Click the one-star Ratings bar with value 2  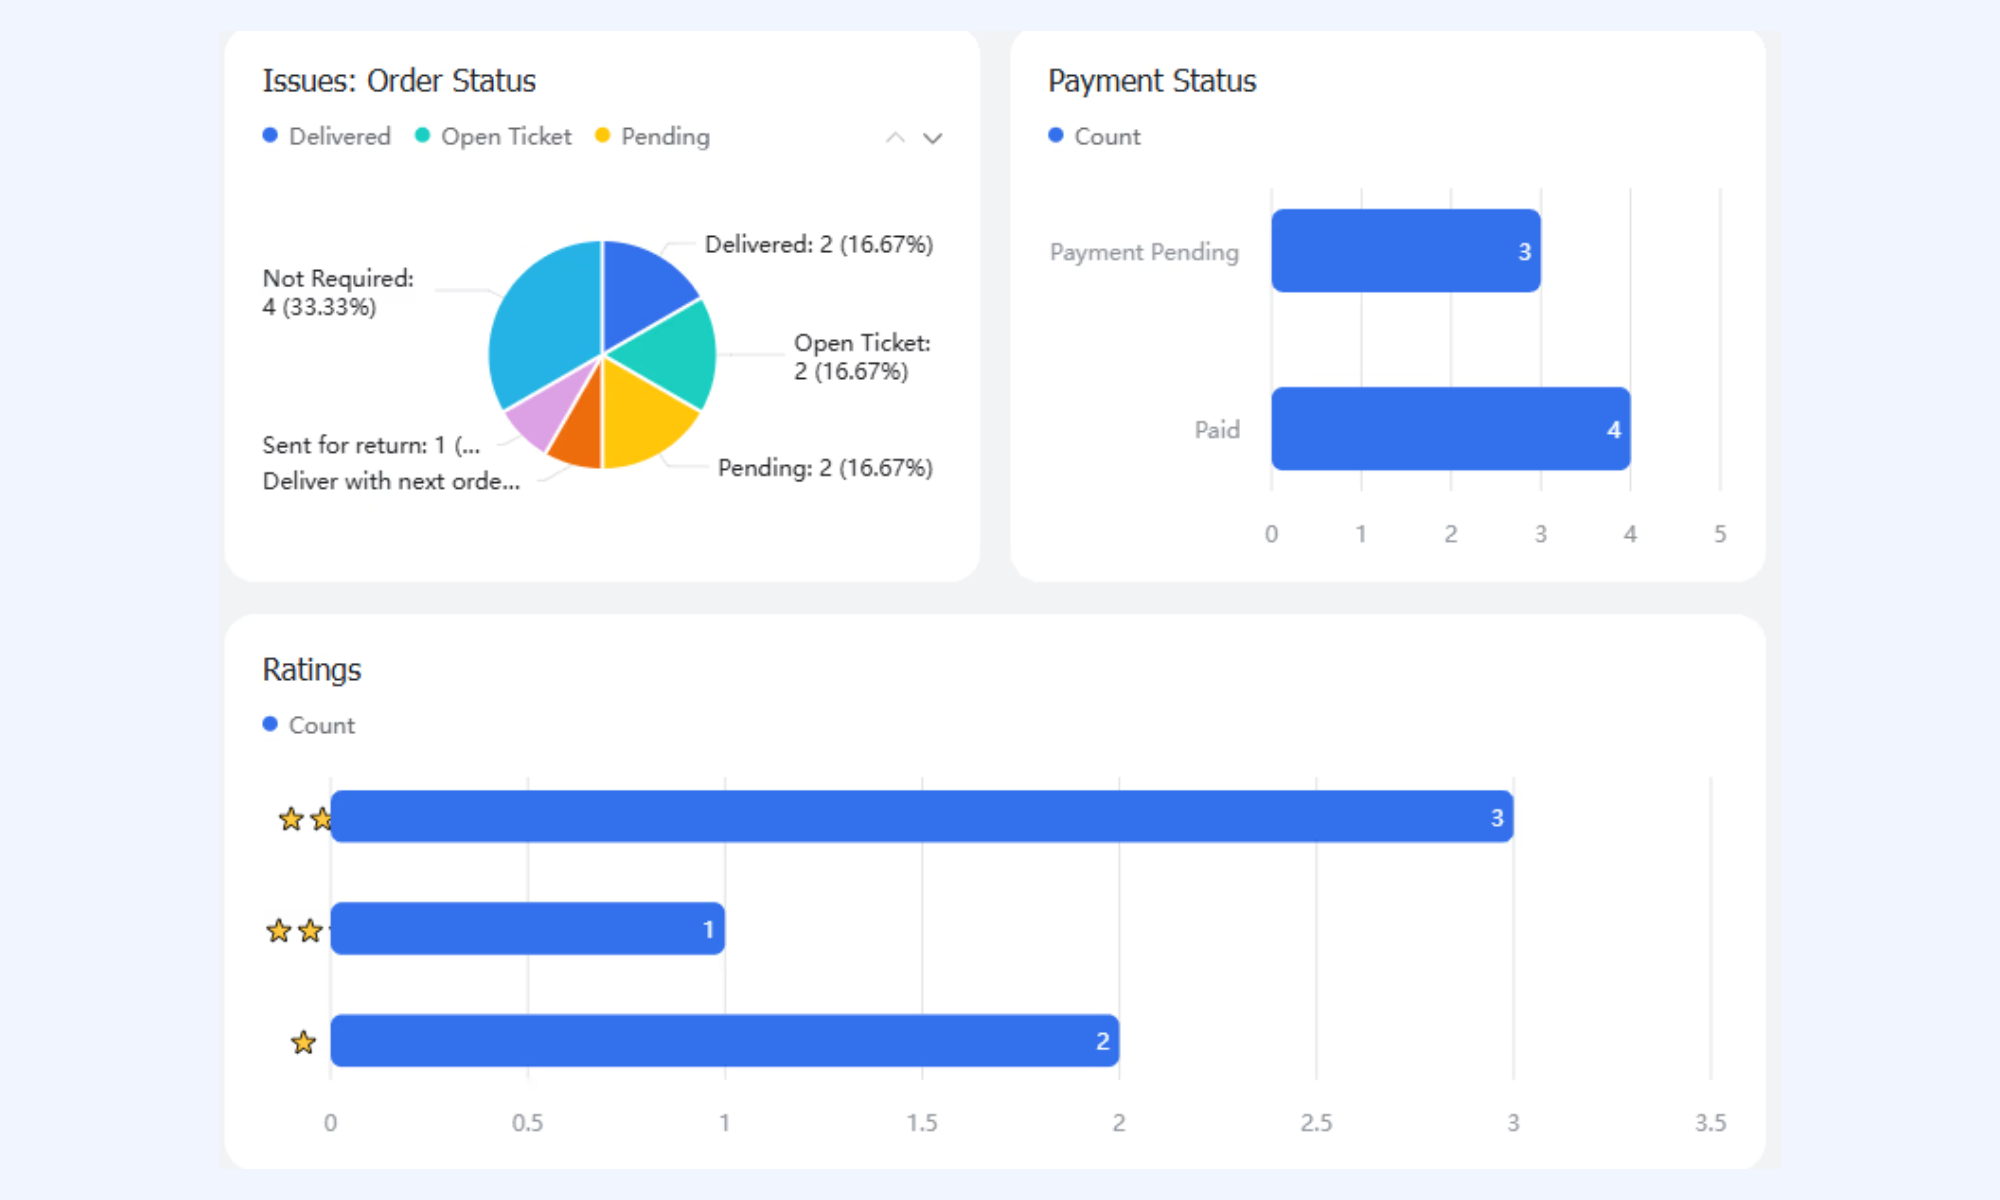tap(725, 1041)
